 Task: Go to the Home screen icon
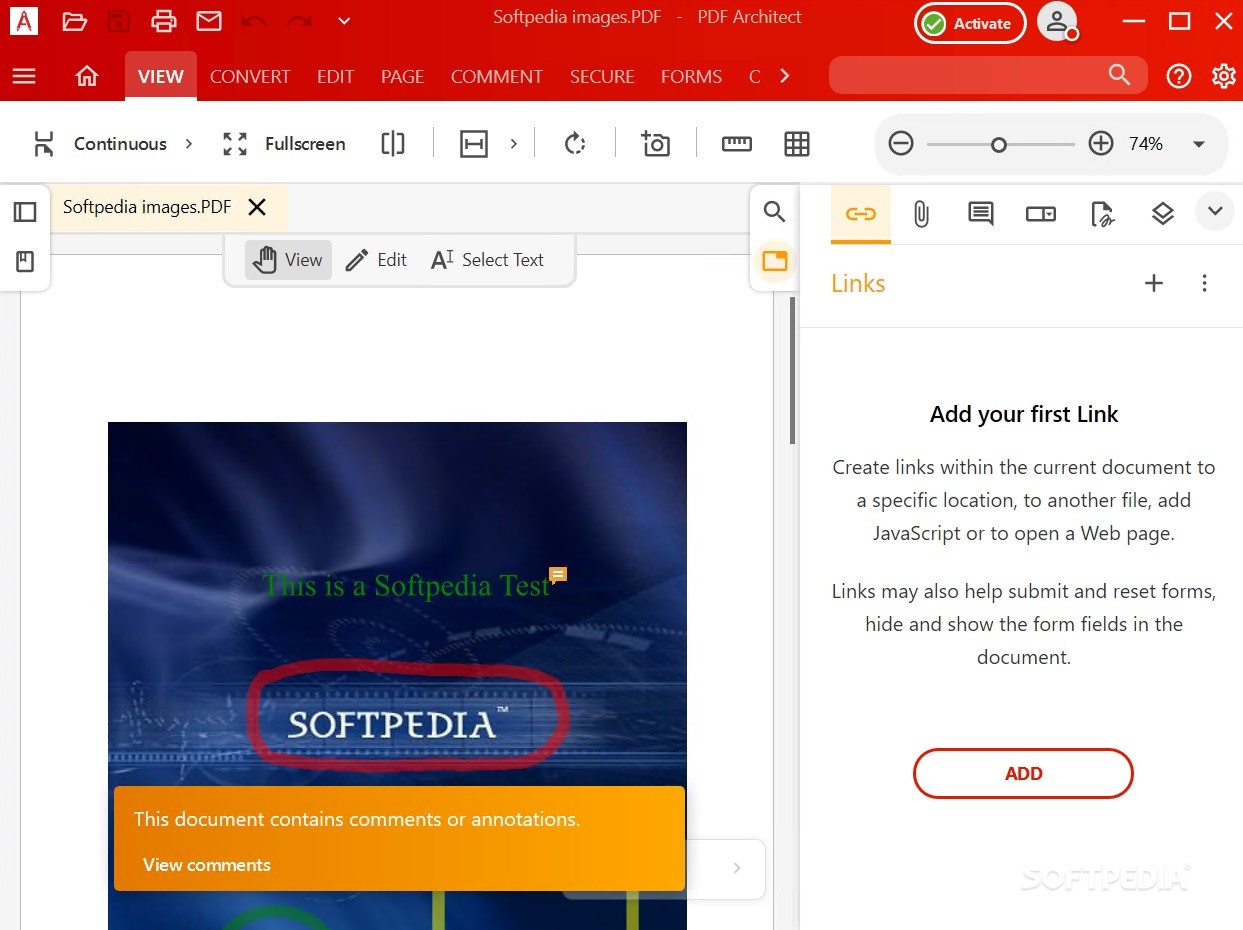tap(87, 76)
